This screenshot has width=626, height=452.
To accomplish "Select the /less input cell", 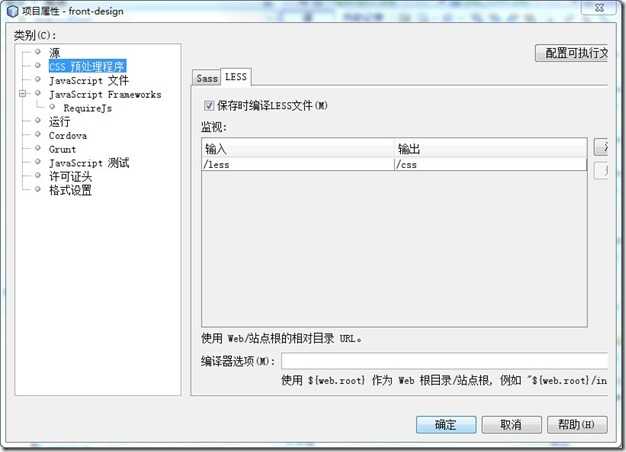I will (x=298, y=165).
